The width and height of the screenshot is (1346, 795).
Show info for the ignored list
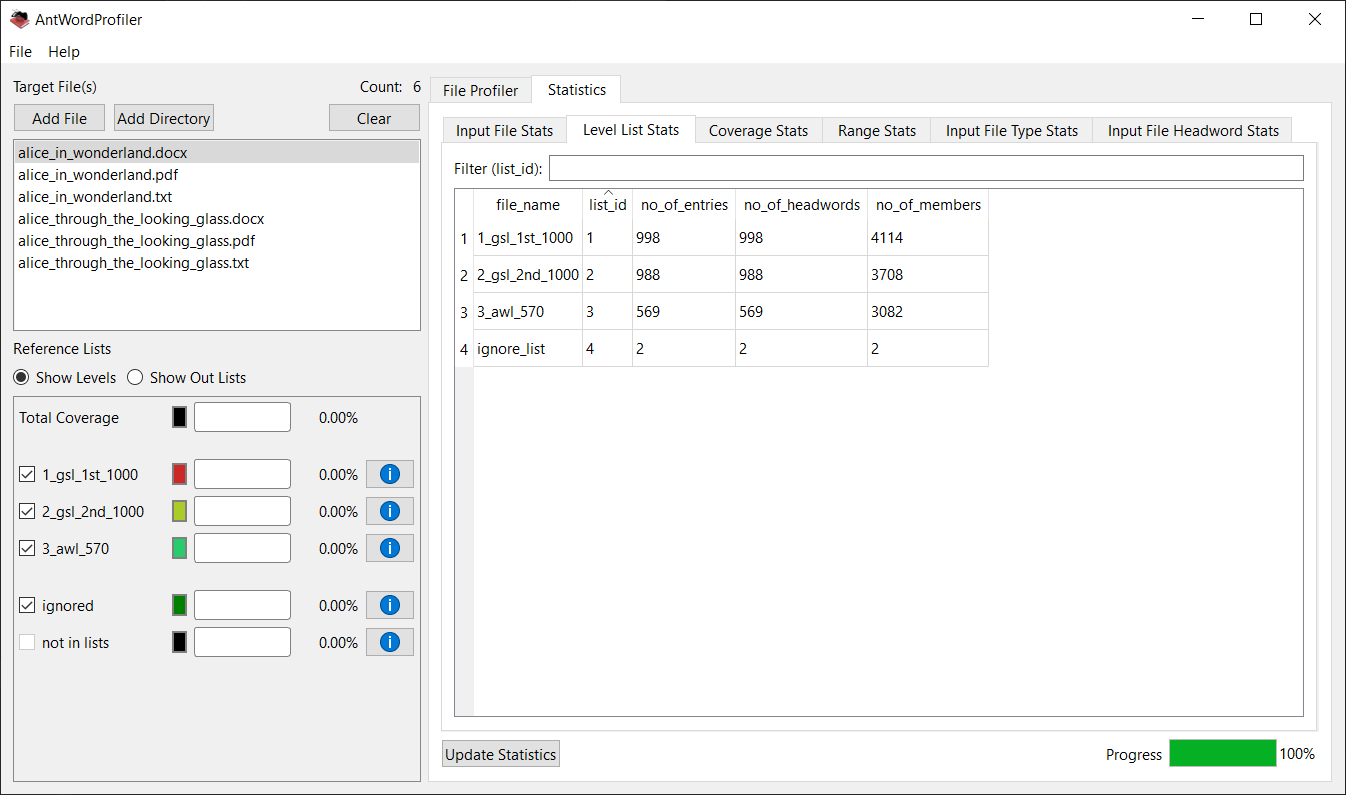389,605
